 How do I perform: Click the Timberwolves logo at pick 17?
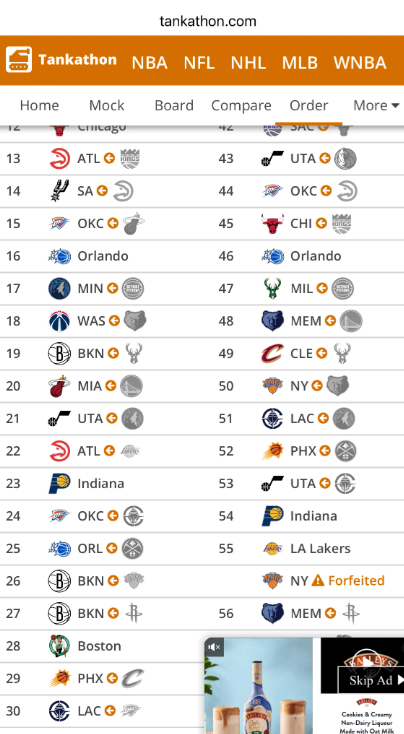59,288
